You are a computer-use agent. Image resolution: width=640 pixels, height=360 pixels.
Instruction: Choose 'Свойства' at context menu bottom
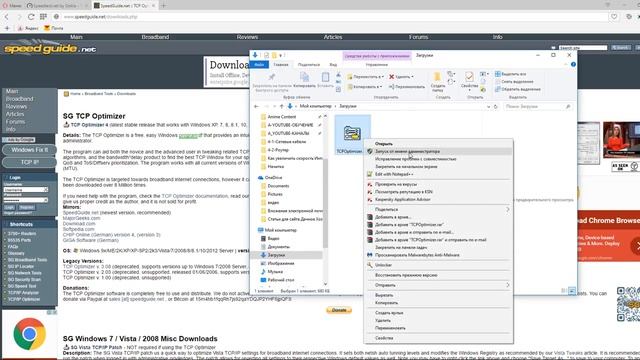(438, 338)
